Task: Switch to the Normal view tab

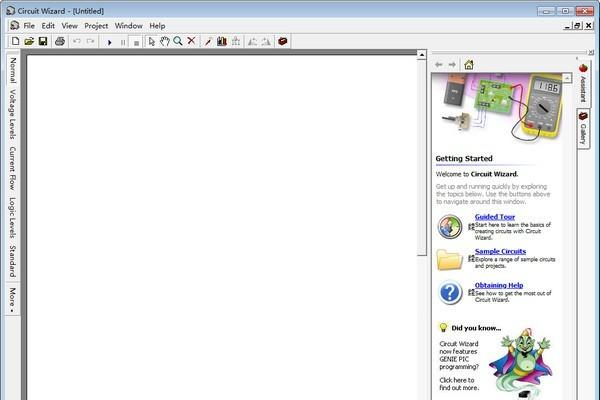Action: [13, 70]
